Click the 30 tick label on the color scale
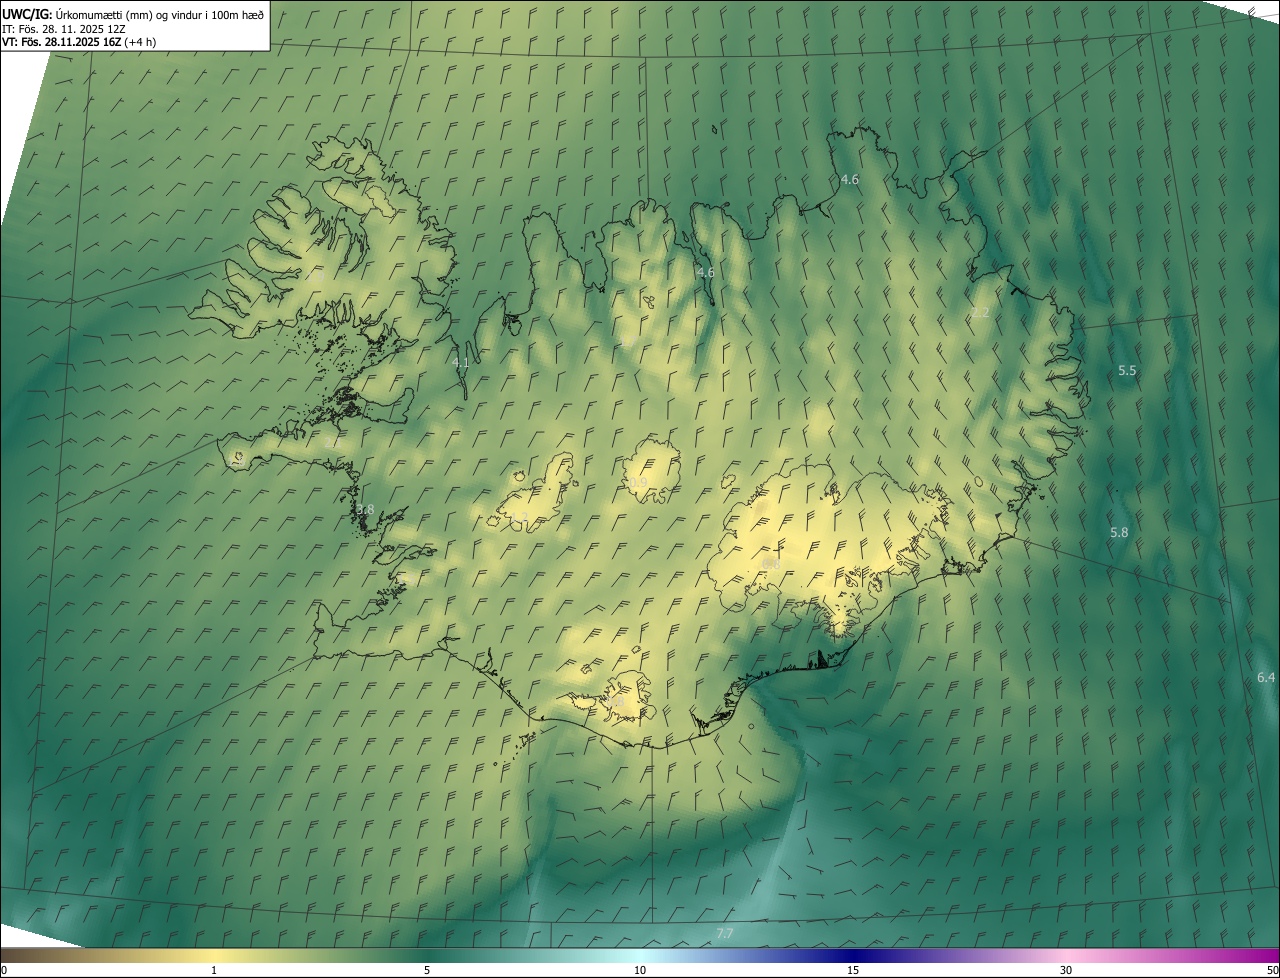Viewport: 1280px width, 978px height. [x=1066, y=970]
